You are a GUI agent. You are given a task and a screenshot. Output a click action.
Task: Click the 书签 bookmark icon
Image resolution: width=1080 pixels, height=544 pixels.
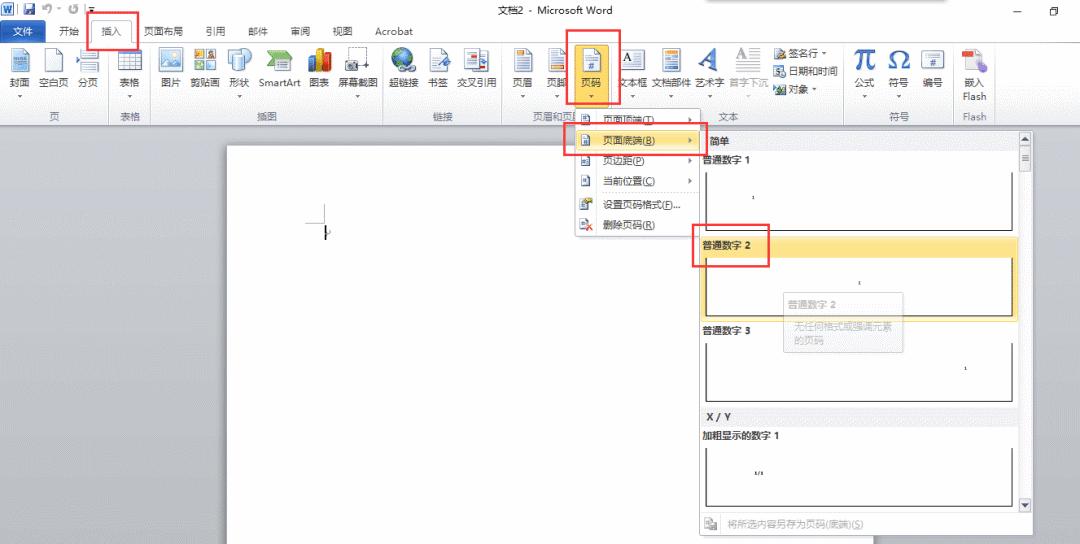(x=438, y=67)
